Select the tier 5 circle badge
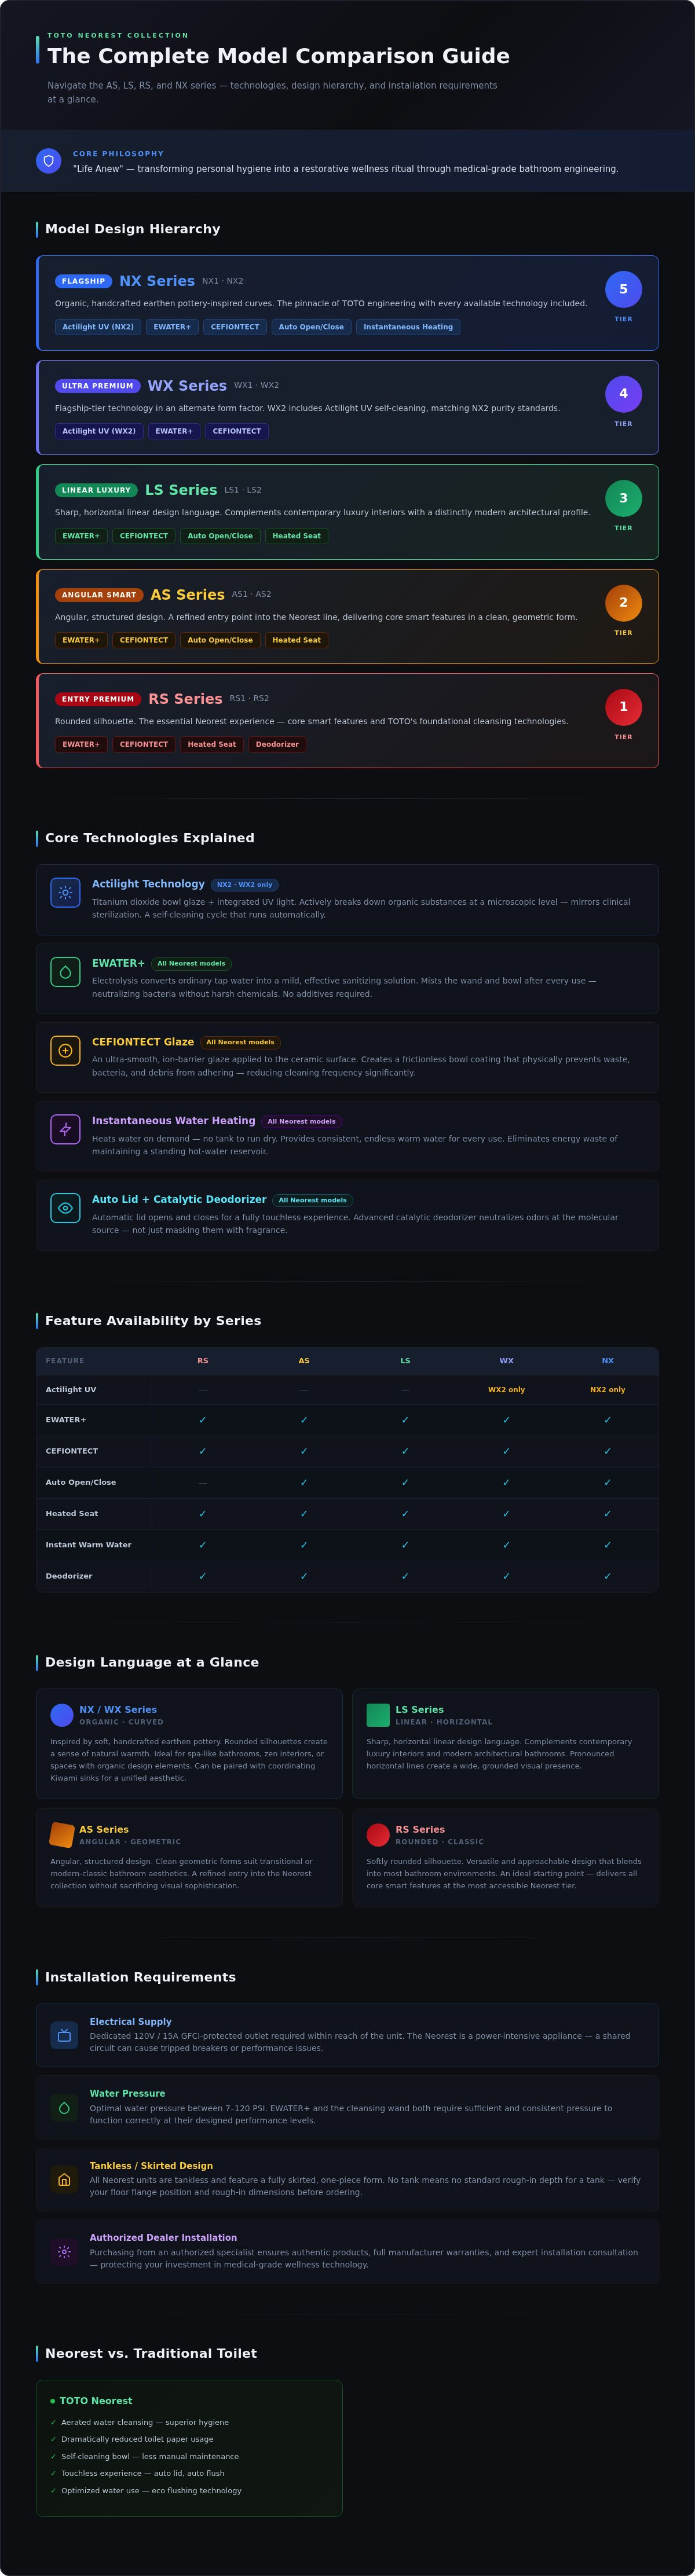695x2576 pixels. pyautogui.click(x=623, y=289)
